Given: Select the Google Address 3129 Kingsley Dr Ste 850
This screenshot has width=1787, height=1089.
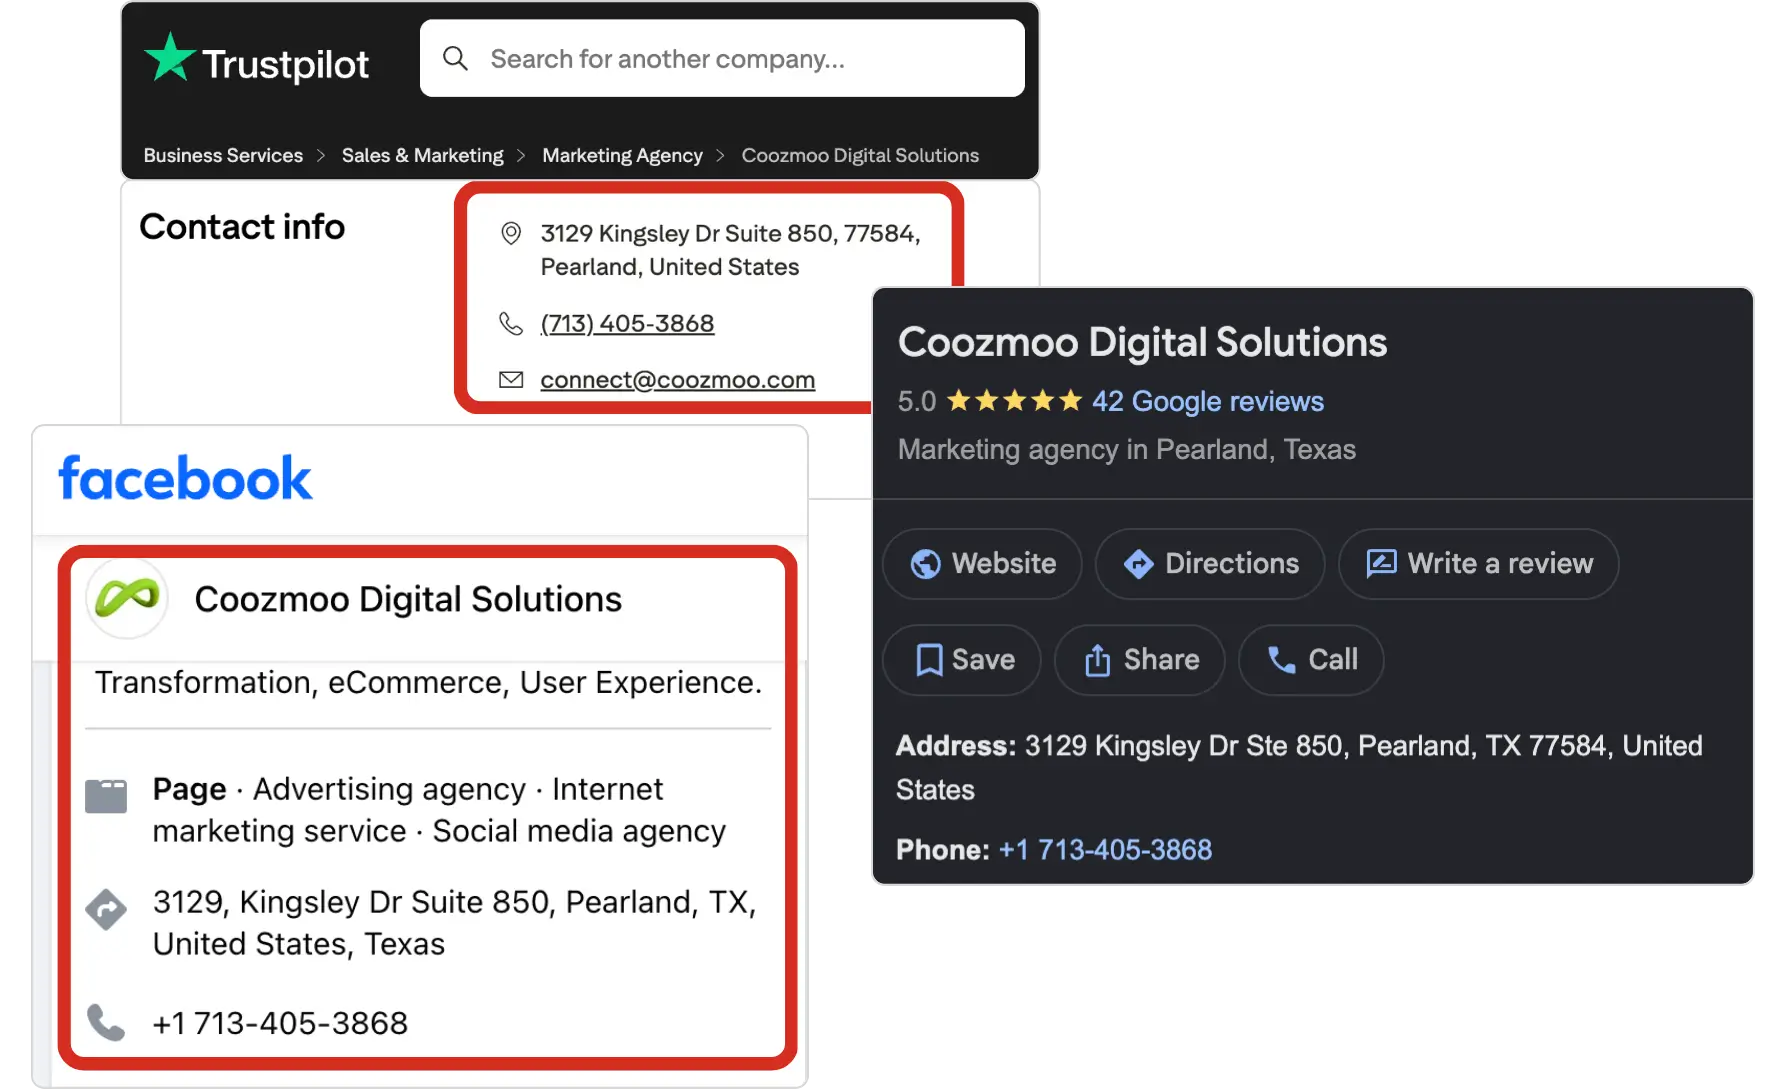Looking at the screenshot, I should [x=1299, y=767].
